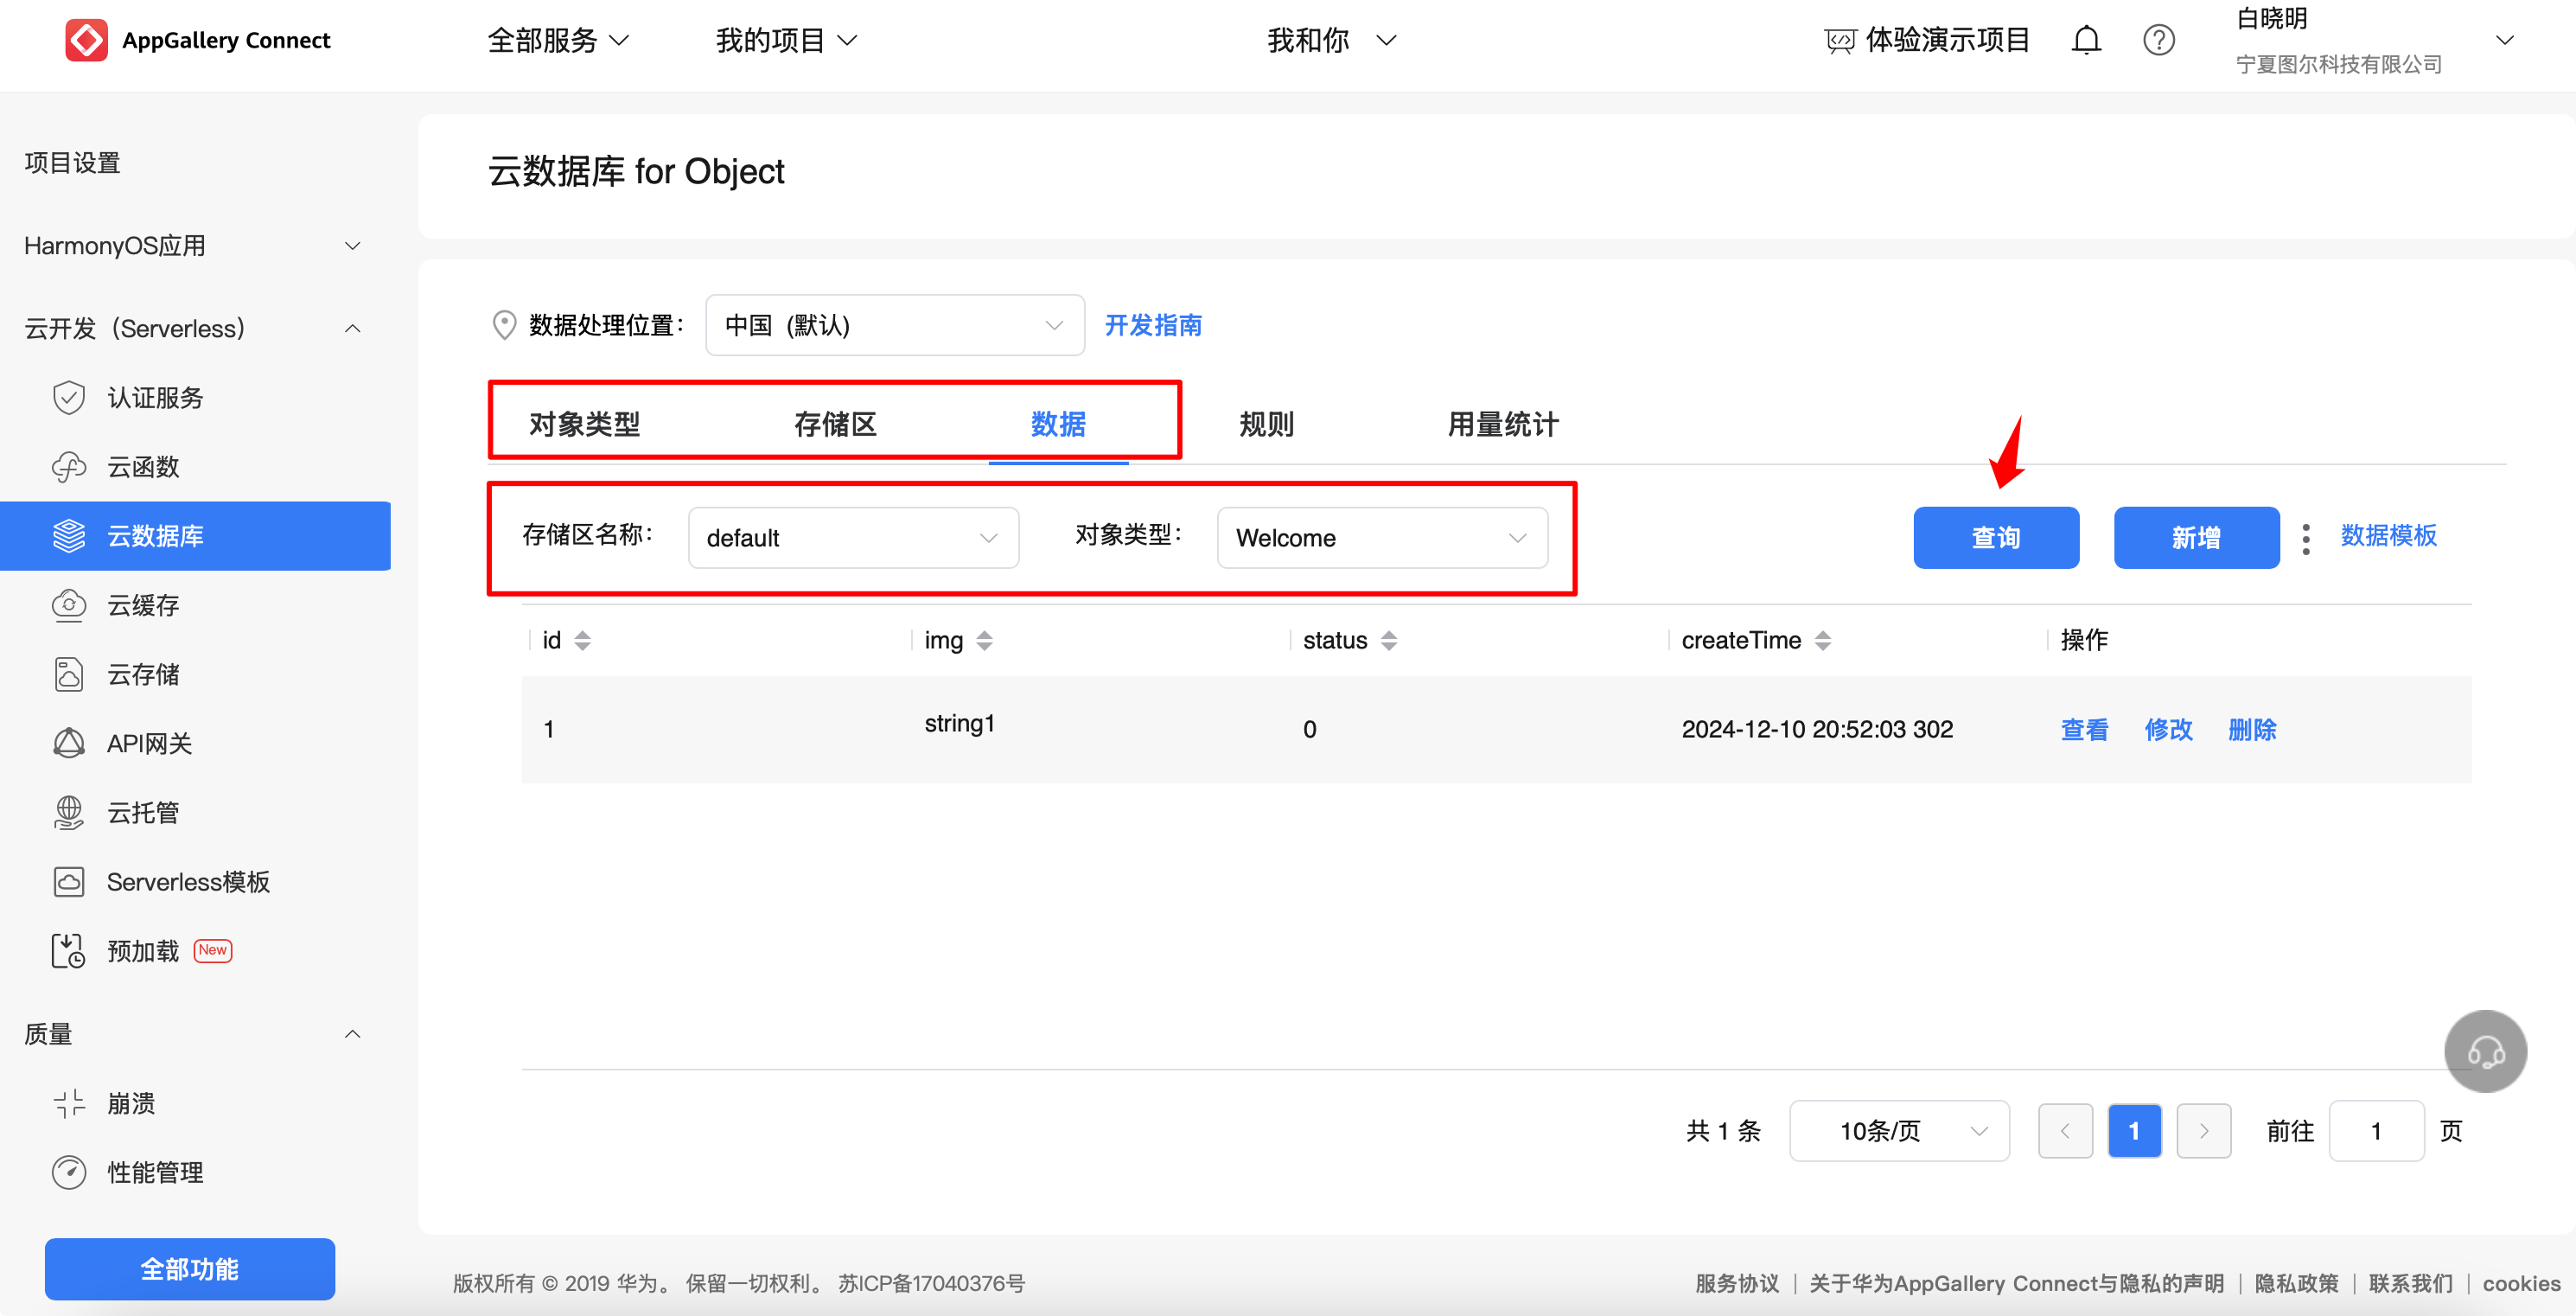Click the 体验演示项目 link
Image resolution: width=2576 pixels, height=1316 pixels.
[1947, 40]
